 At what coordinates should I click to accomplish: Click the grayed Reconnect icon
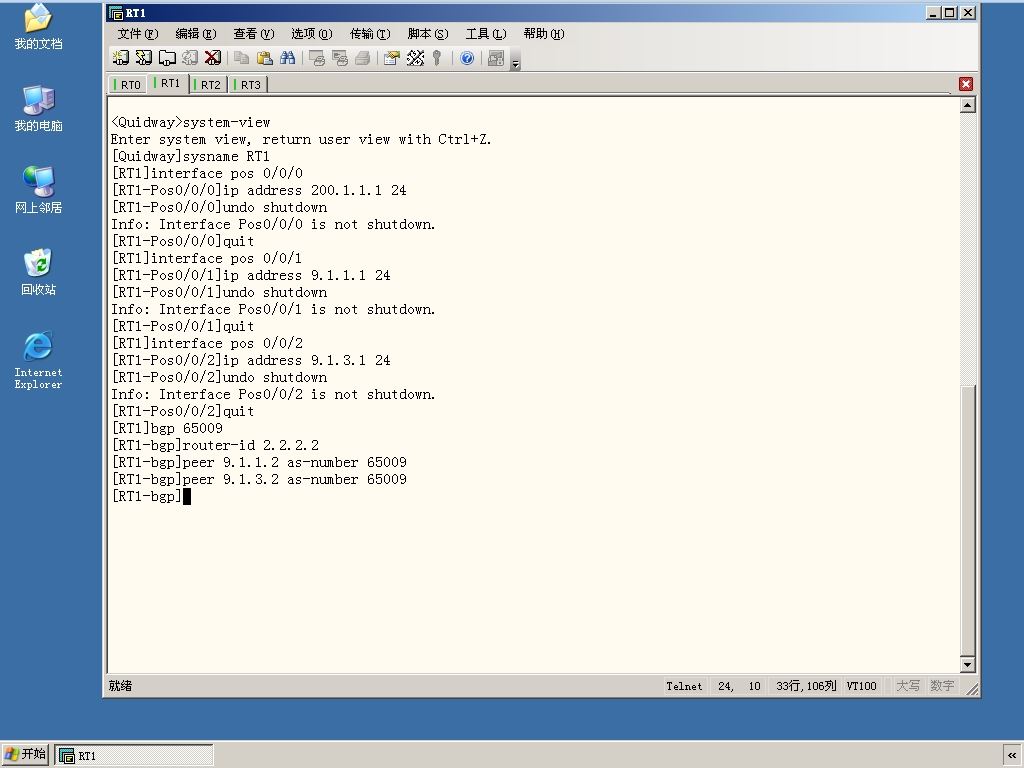[190, 58]
